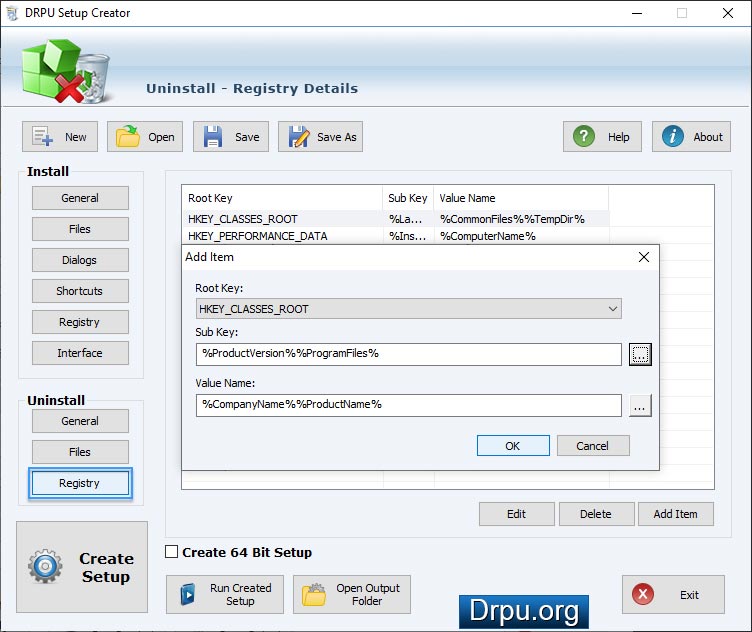This screenshot has width=752, height=632.
Task: Click the Edit button below the list
Action: tap(517, 514)
